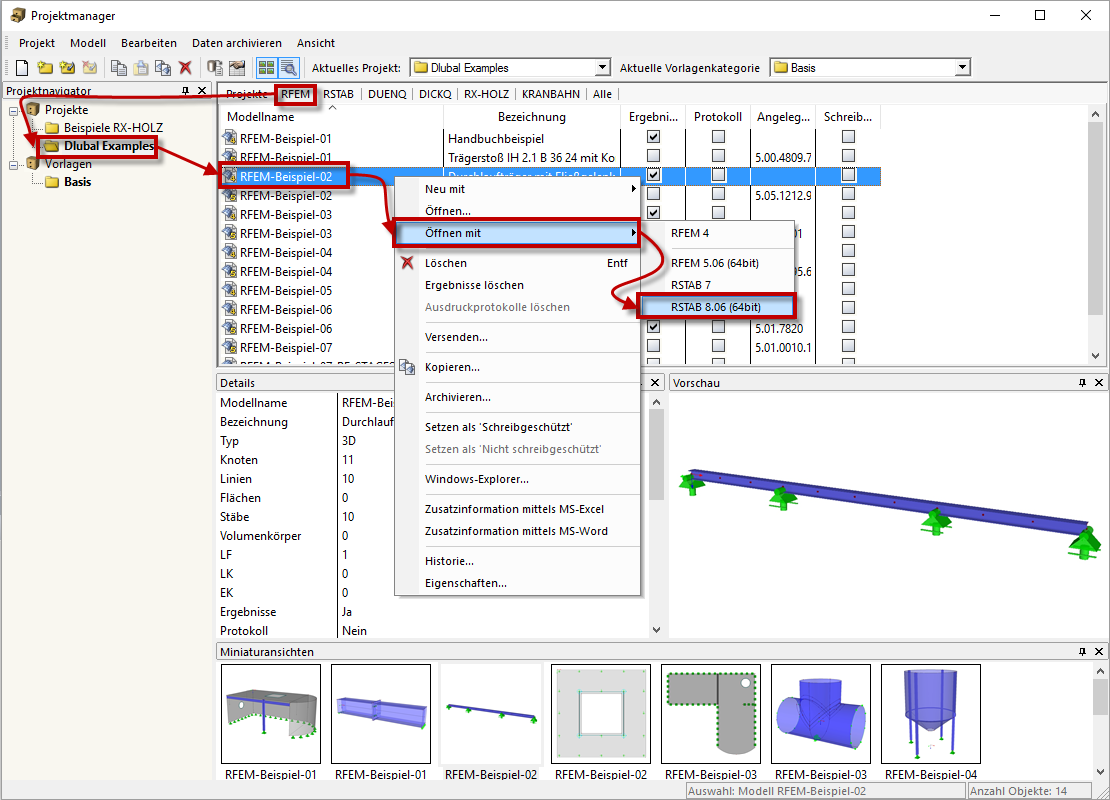Click Miniaturansichten scroll down arrow

coord(1100,772)
